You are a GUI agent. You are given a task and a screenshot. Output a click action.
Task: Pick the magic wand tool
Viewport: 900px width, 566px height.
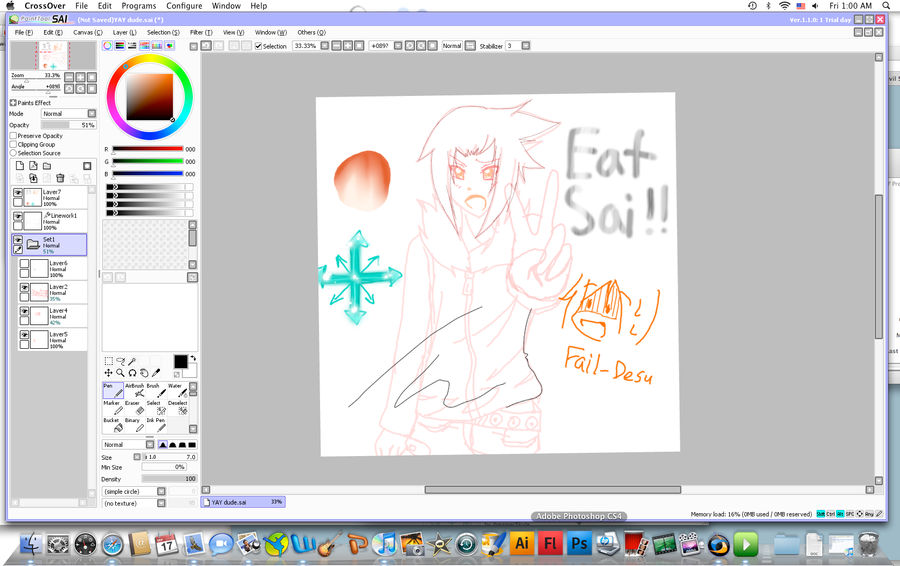[132, 361]
